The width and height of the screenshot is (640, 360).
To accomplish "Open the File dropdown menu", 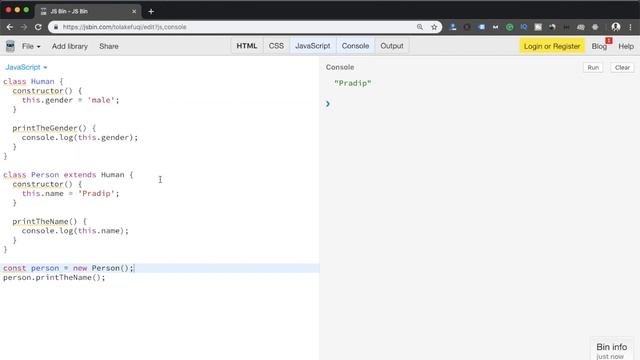I will pos(31,46).
